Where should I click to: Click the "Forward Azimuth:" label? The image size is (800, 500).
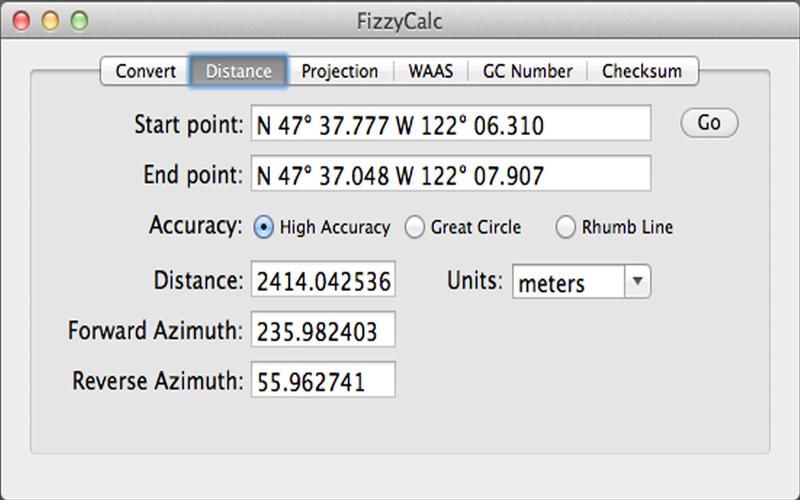[156, 331]
